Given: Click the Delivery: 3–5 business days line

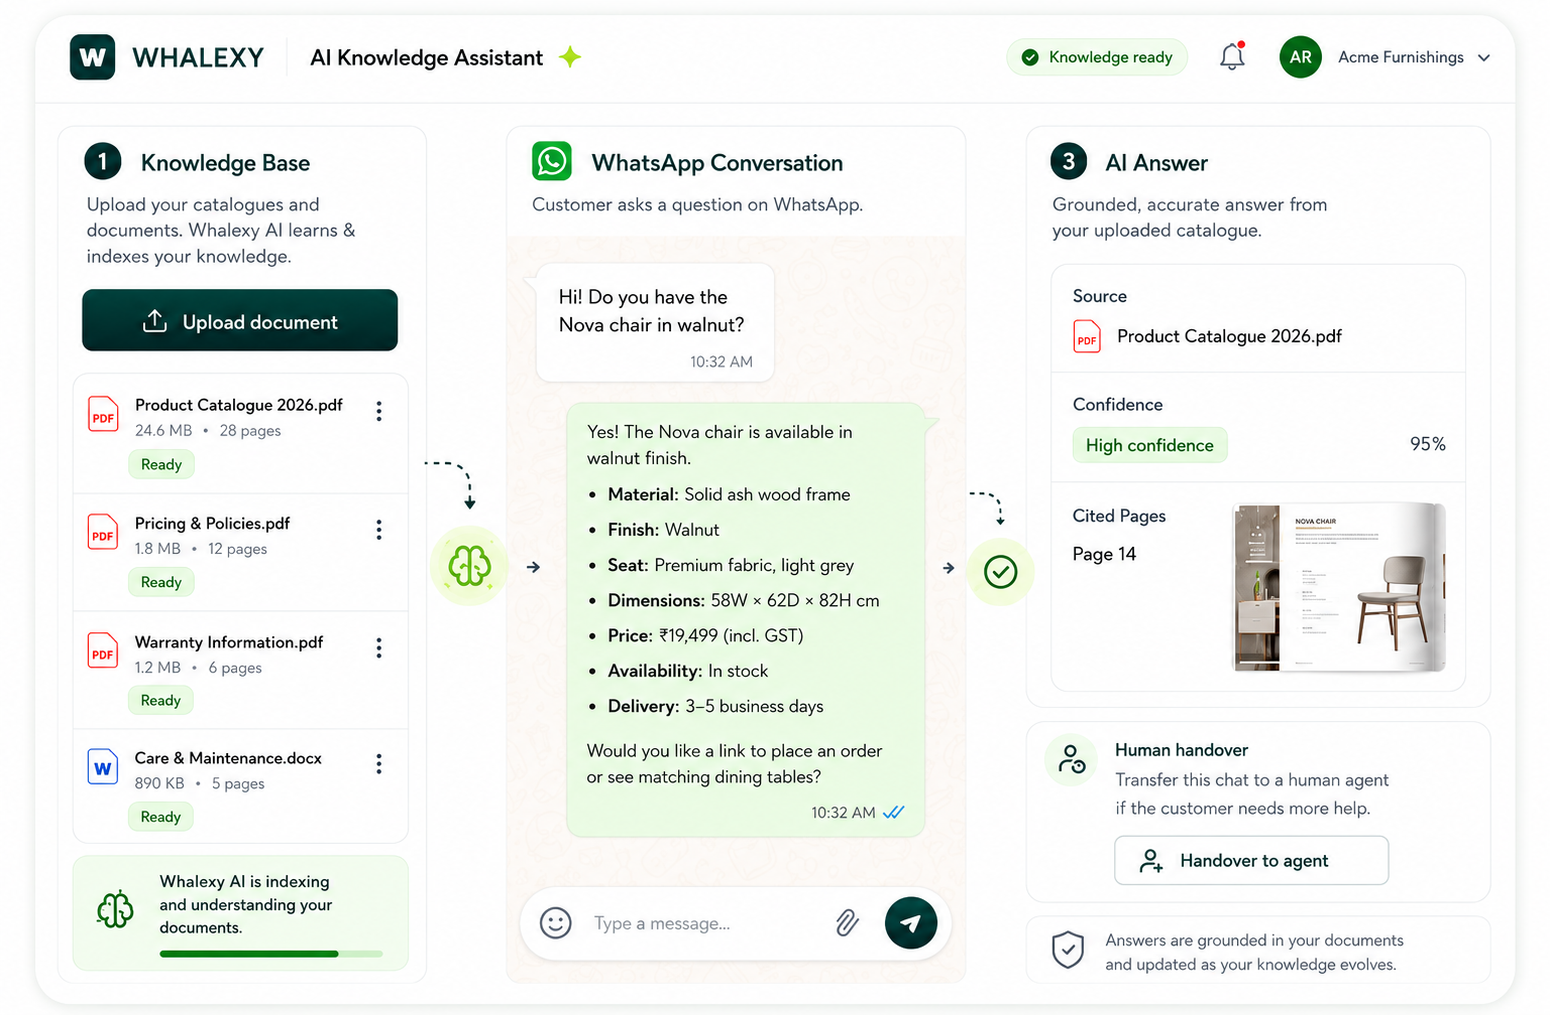Looking at the screenshot, I should (x=715, y=706).
